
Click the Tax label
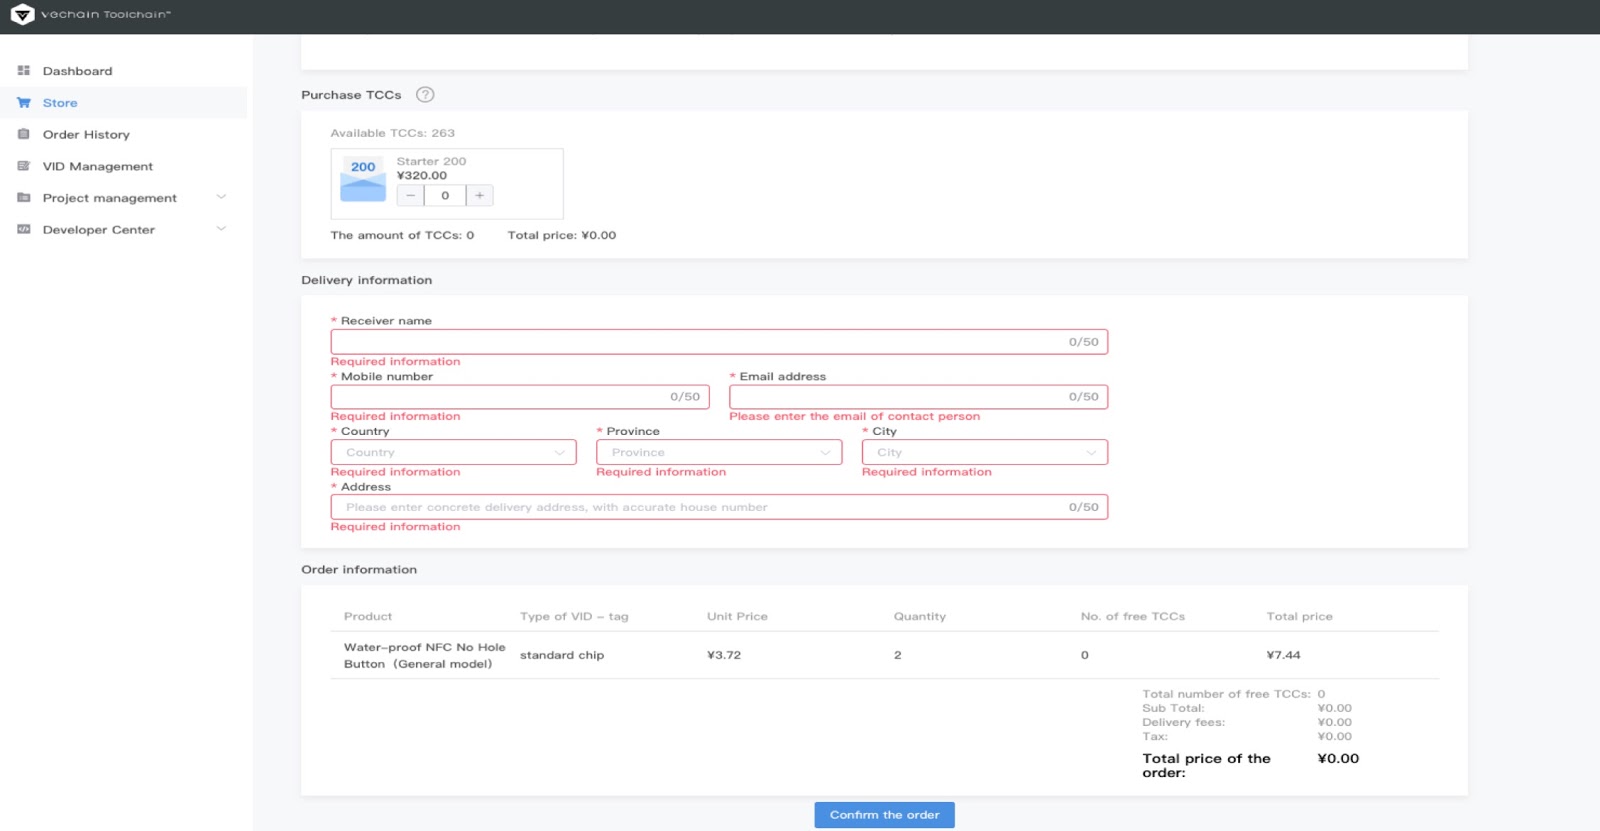click(x=1155, y=737)
